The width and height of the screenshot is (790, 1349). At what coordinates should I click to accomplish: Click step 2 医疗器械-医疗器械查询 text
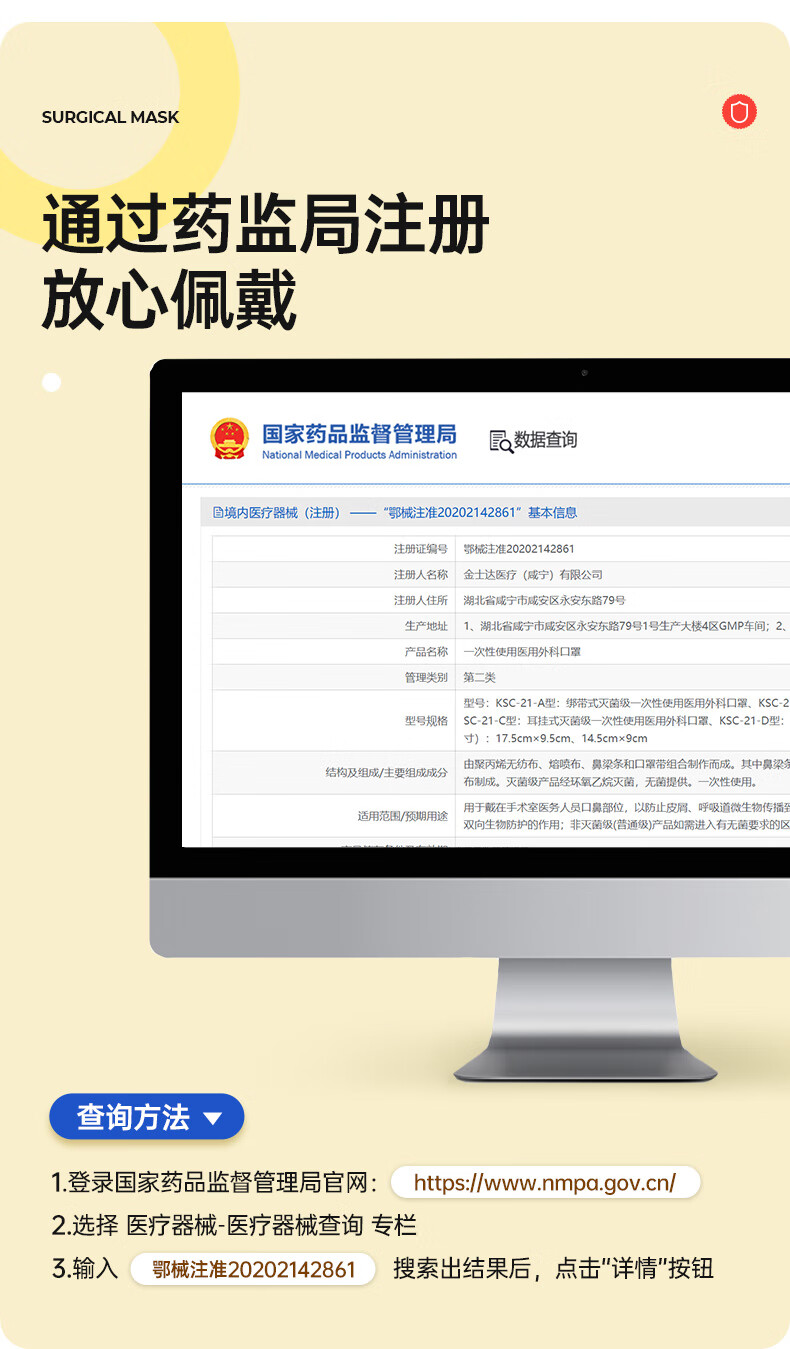tap(246, 1225)
